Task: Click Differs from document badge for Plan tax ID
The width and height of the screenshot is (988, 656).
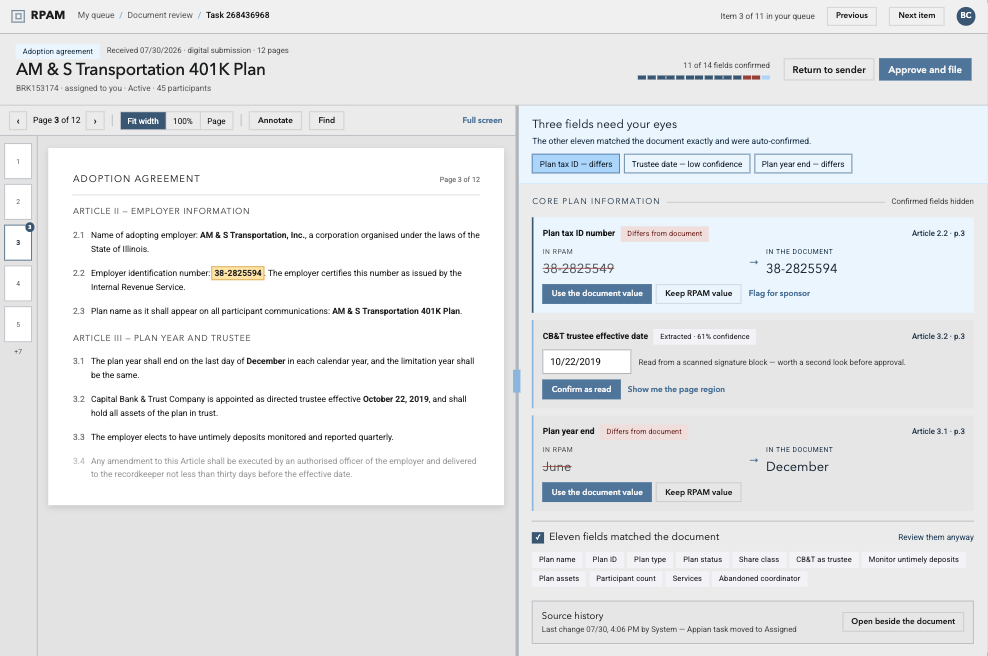Action: pos(664,234)
